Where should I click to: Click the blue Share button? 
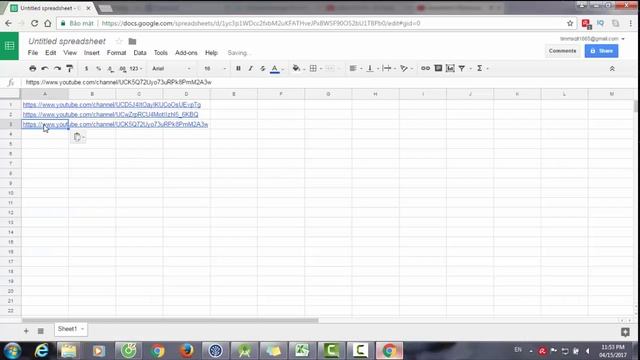601,51
